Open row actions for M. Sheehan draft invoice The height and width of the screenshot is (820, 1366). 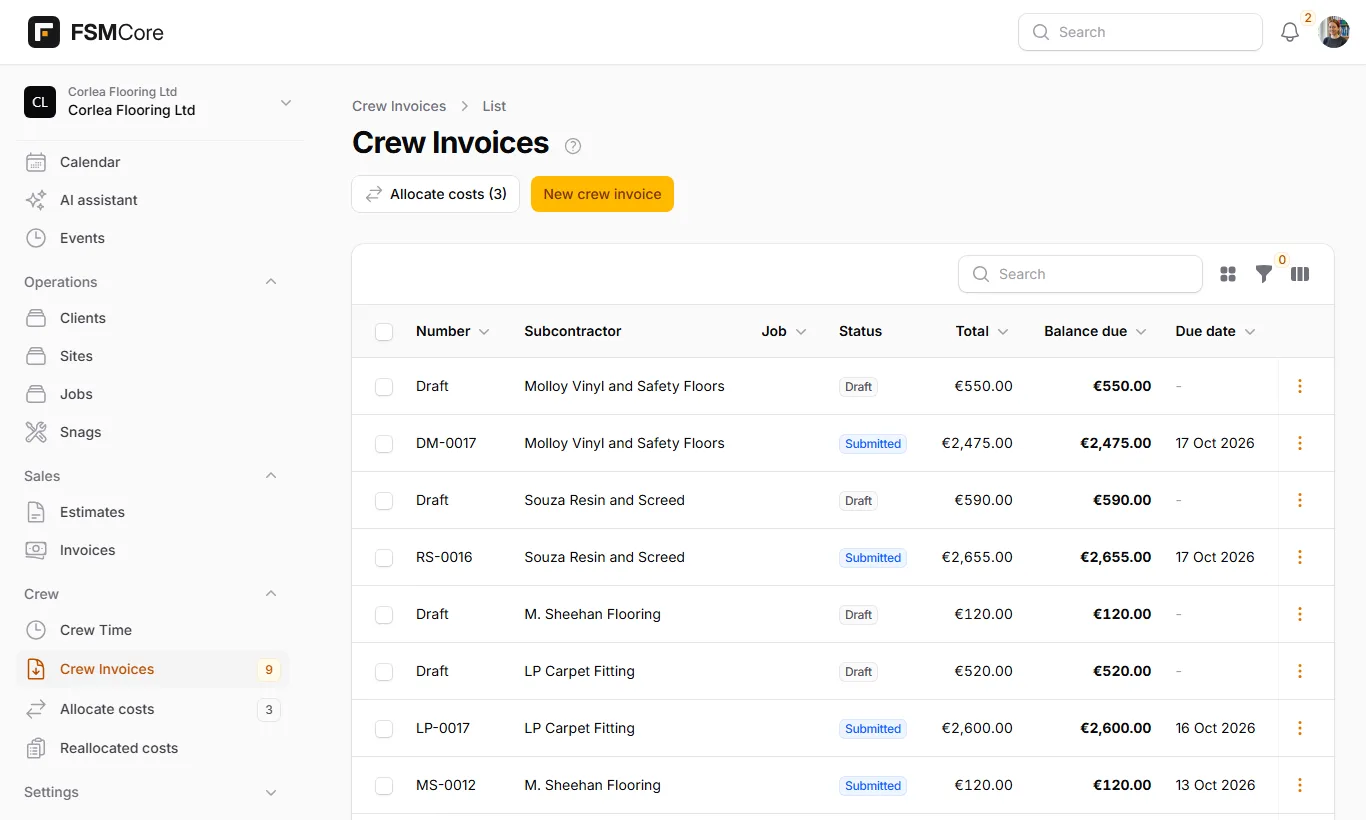[1300, 614]
